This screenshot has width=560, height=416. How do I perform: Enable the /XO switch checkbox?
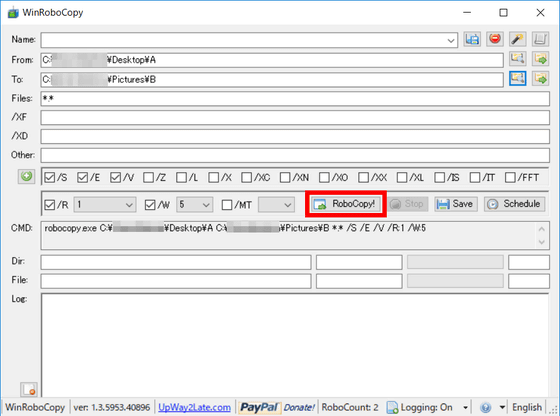pyautogui.click(x=324, y=177)
